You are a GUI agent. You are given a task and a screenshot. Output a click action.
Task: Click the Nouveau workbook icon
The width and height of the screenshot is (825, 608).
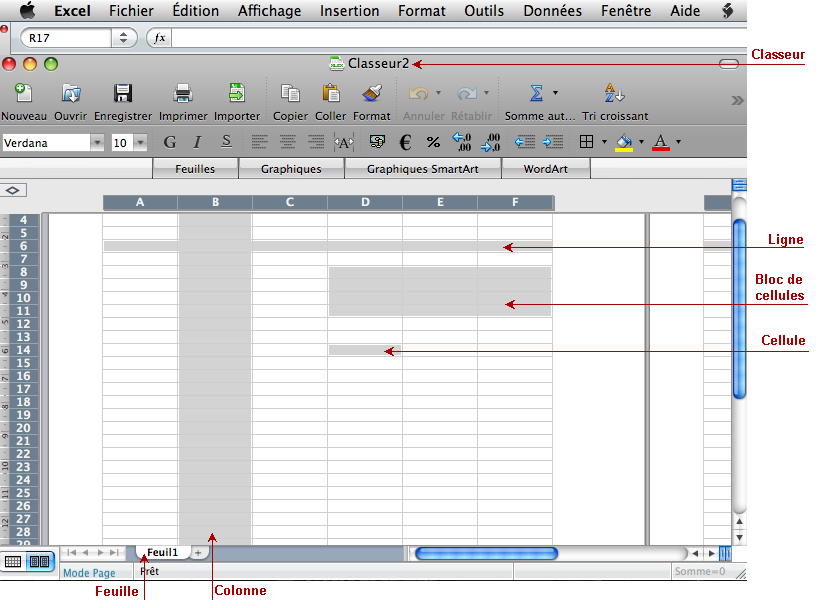pos(23,94)
